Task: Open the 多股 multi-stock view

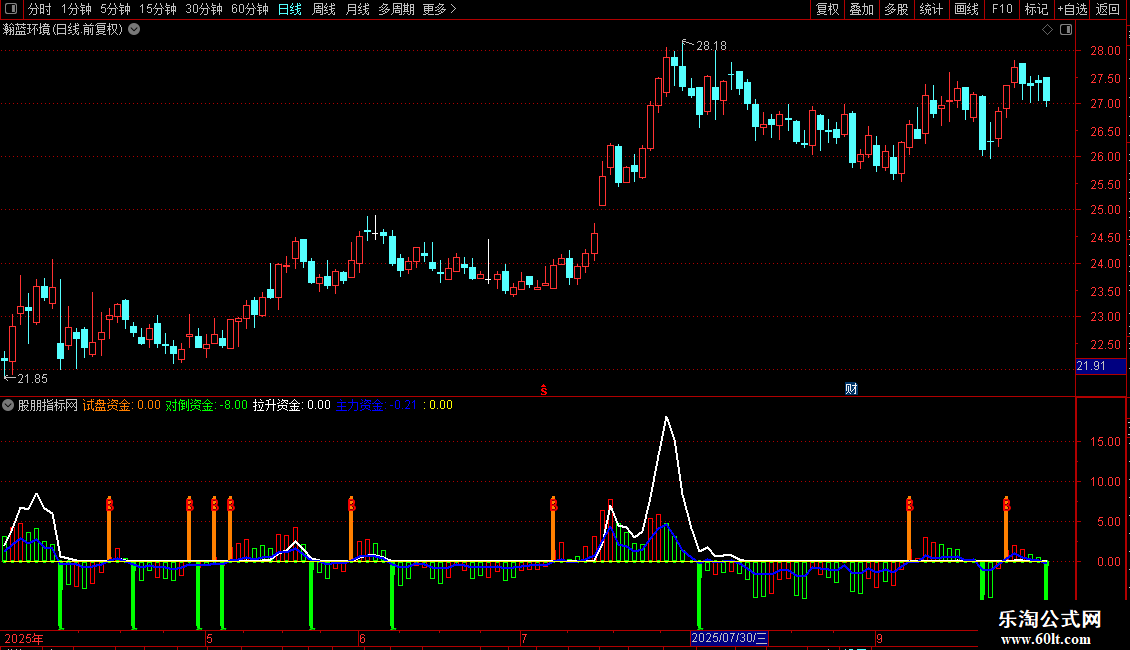Action: click(x=896, y=9)
